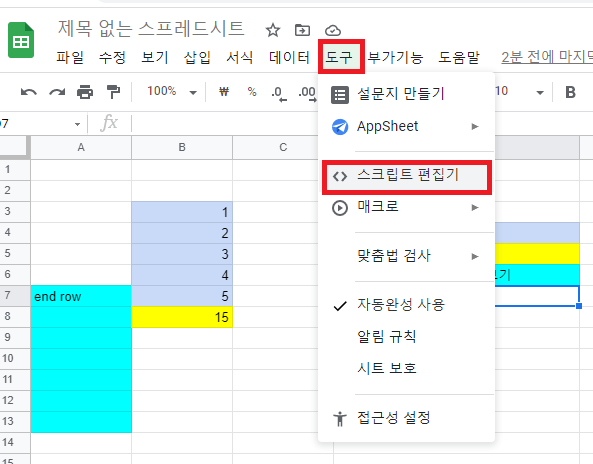Screen dimensions: 593x464
Task: Open the last edit history link
Action: pyautogui.click(x=547, y=57)
